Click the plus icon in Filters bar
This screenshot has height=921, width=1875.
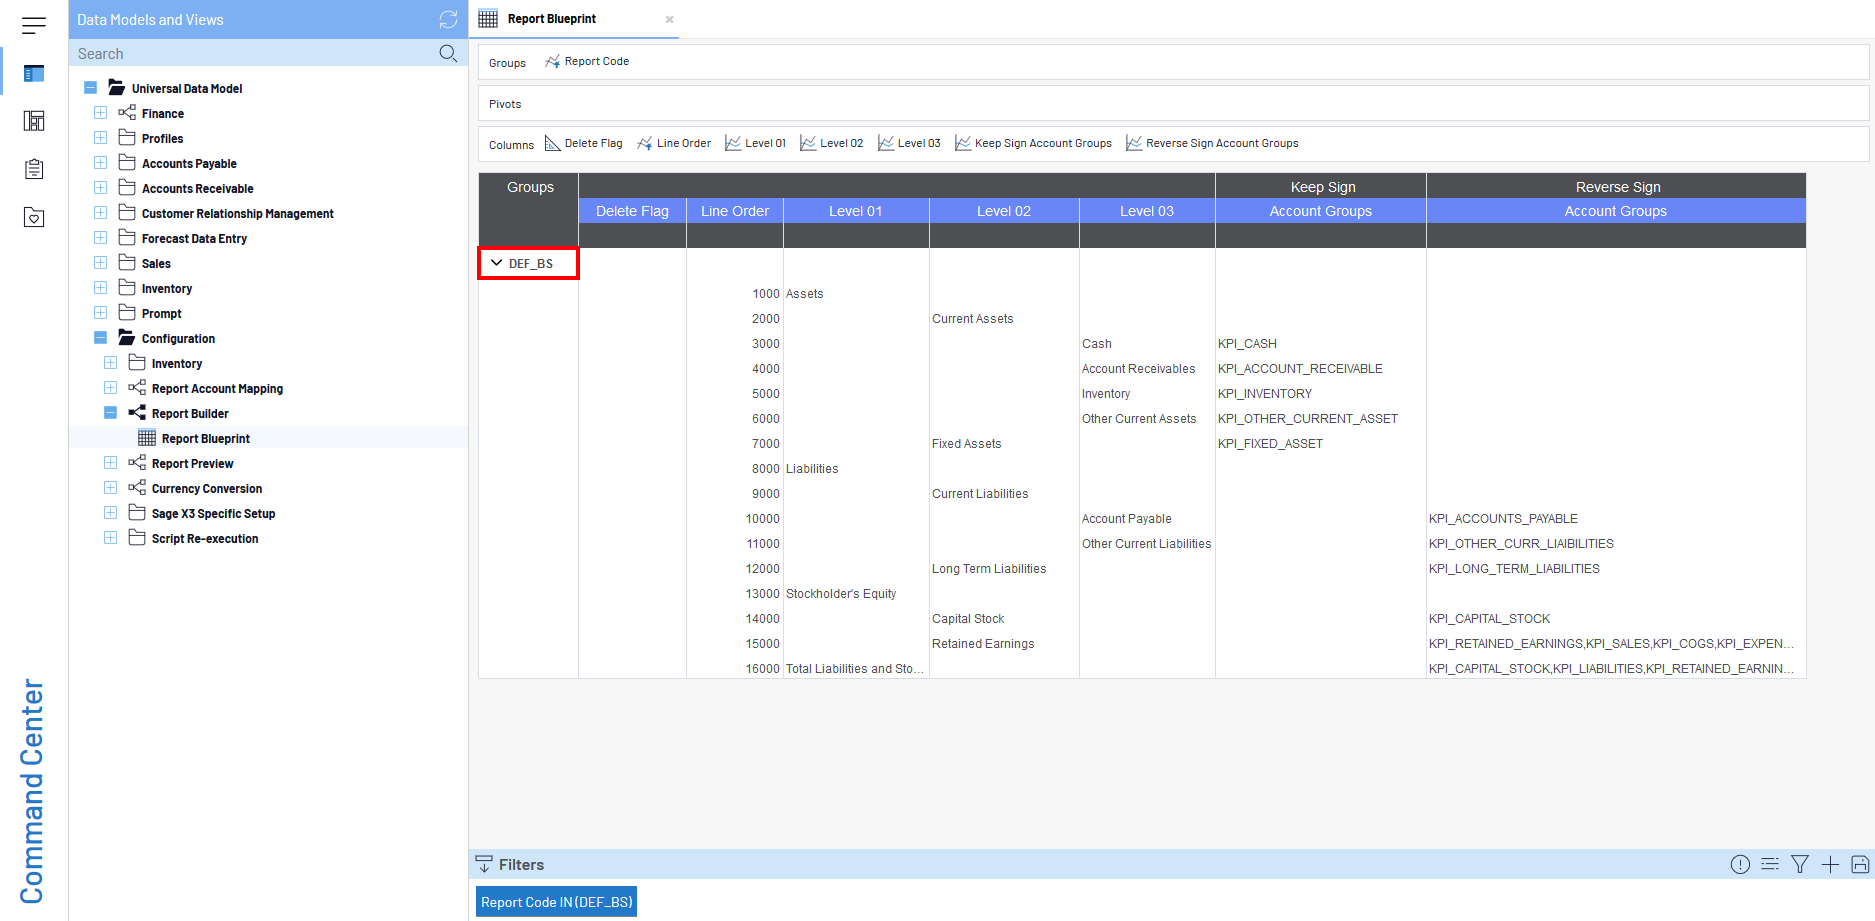(x=1830, y=864)
